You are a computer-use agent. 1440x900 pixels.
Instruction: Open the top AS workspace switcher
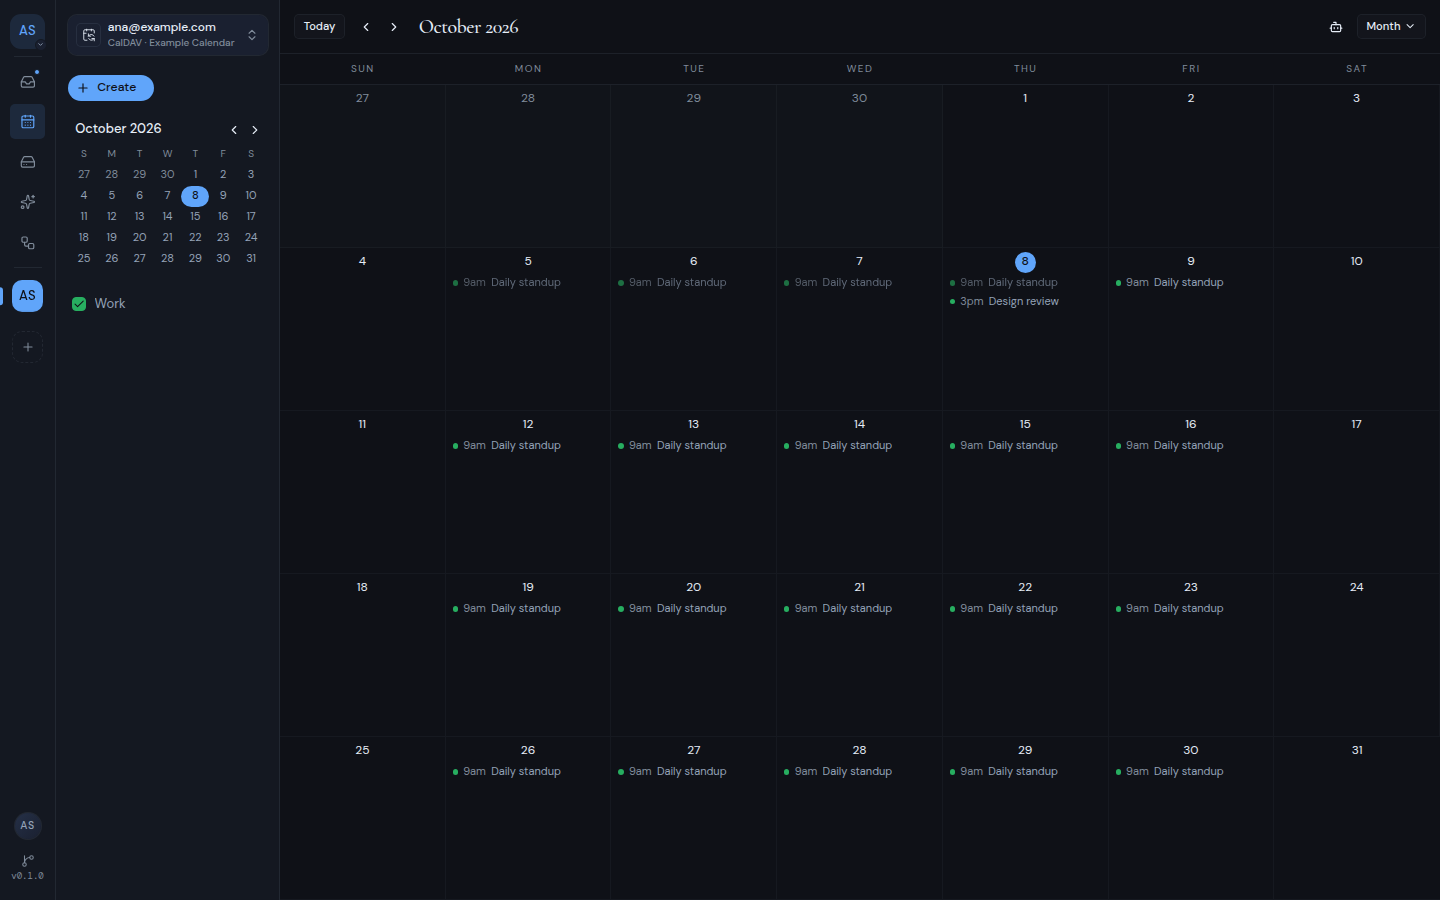28,32
